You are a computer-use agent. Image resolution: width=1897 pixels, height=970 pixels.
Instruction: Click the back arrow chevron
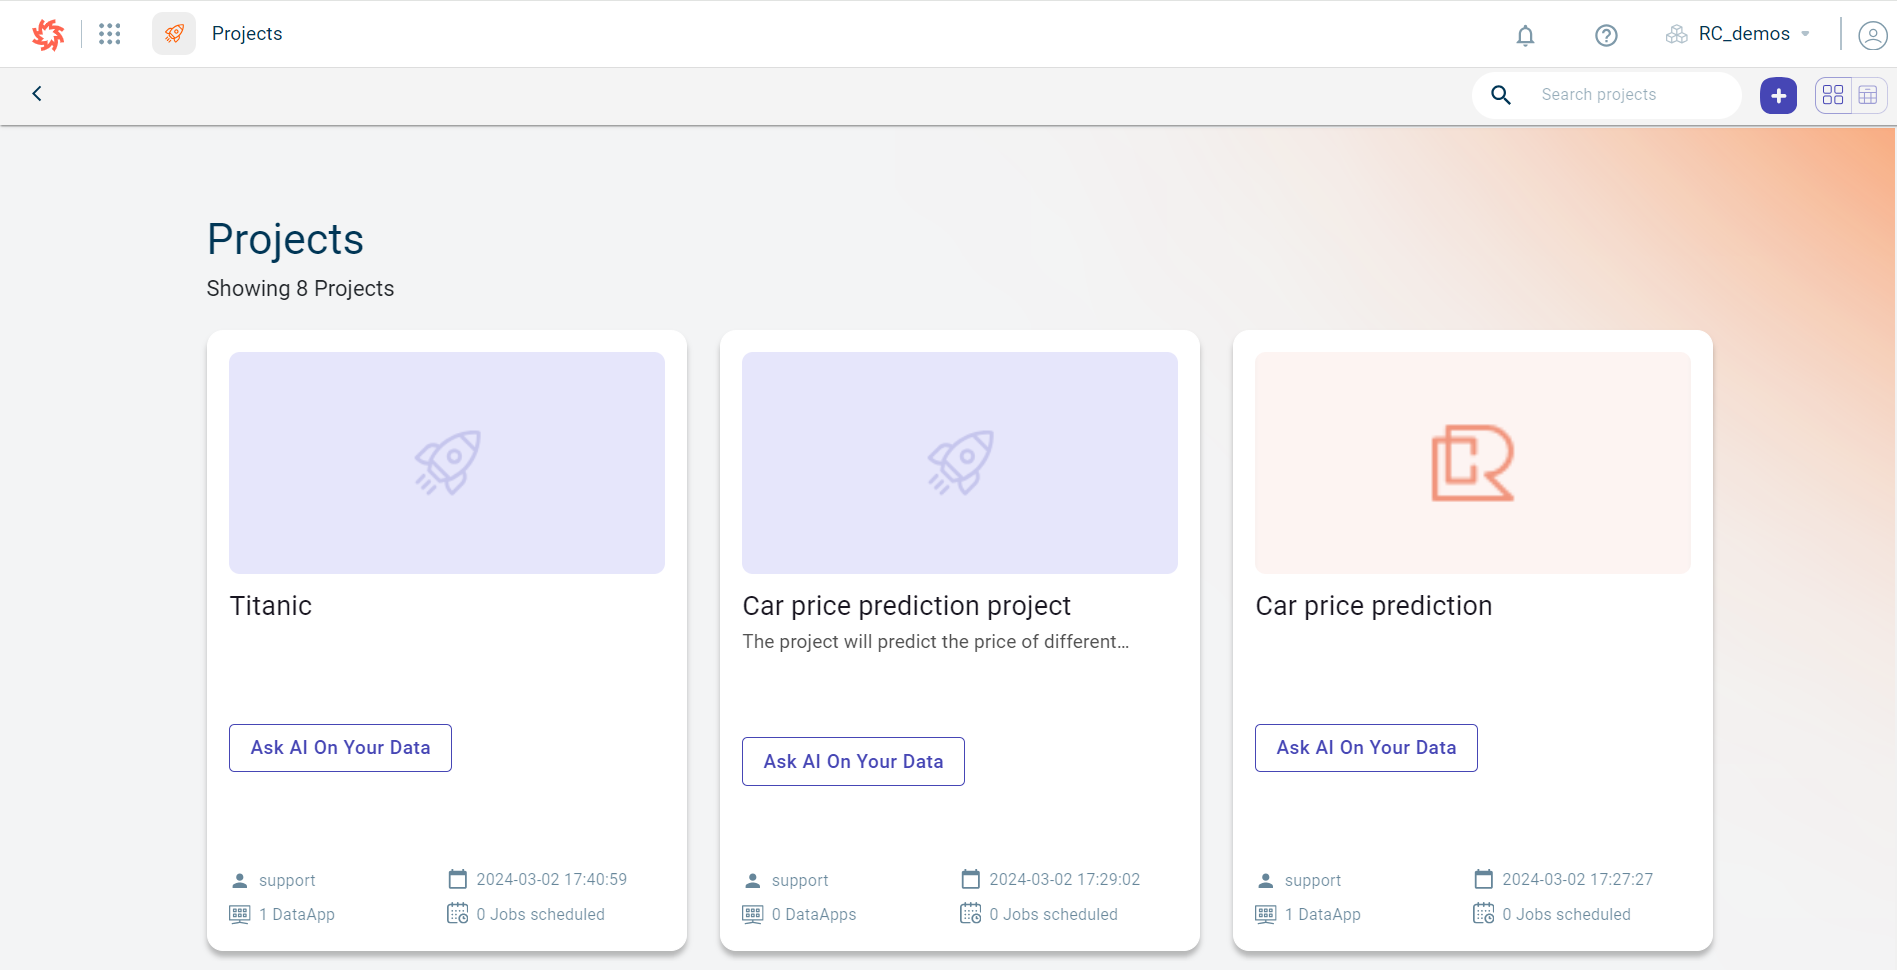point(37,94)
